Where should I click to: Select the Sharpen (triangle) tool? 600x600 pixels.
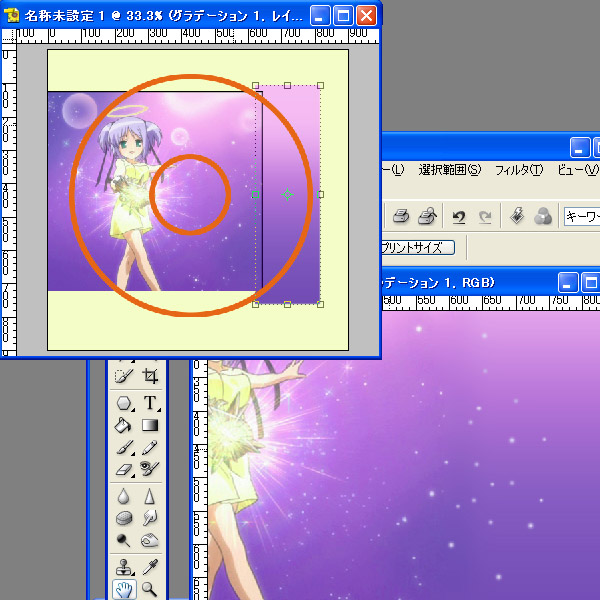pos(150,496)
